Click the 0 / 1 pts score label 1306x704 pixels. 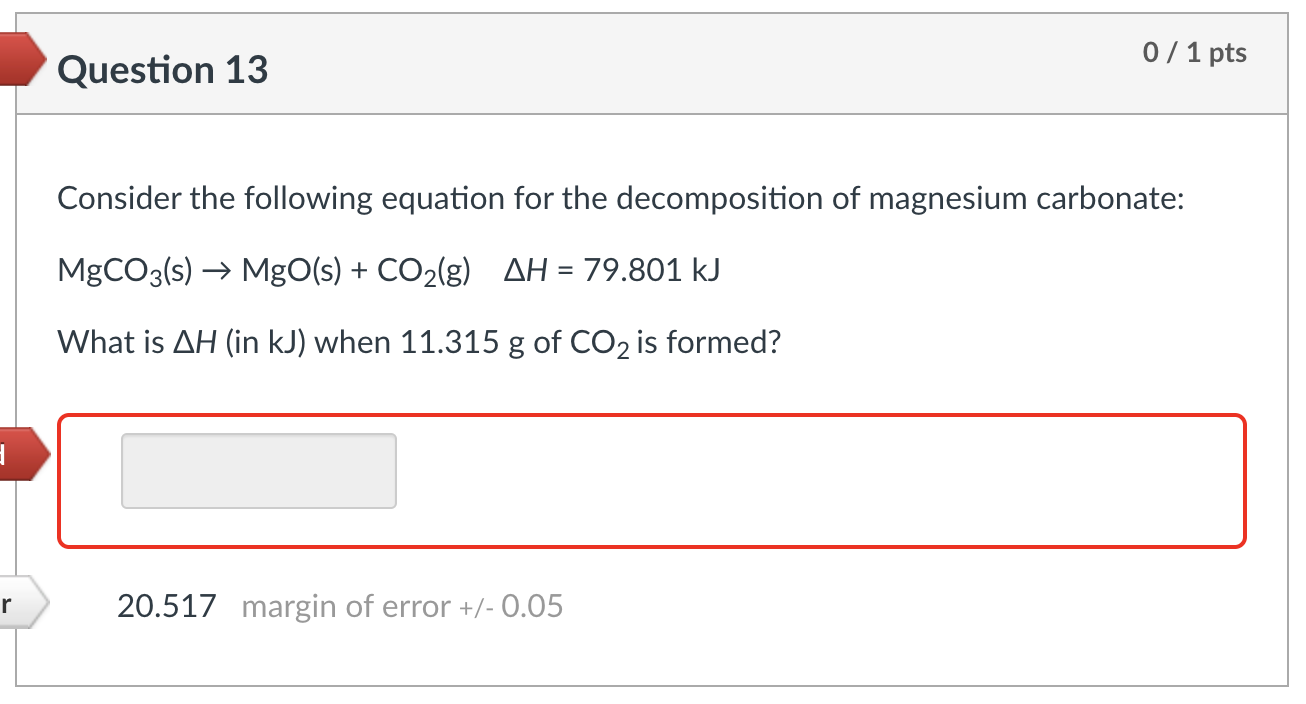[1194, 53]
